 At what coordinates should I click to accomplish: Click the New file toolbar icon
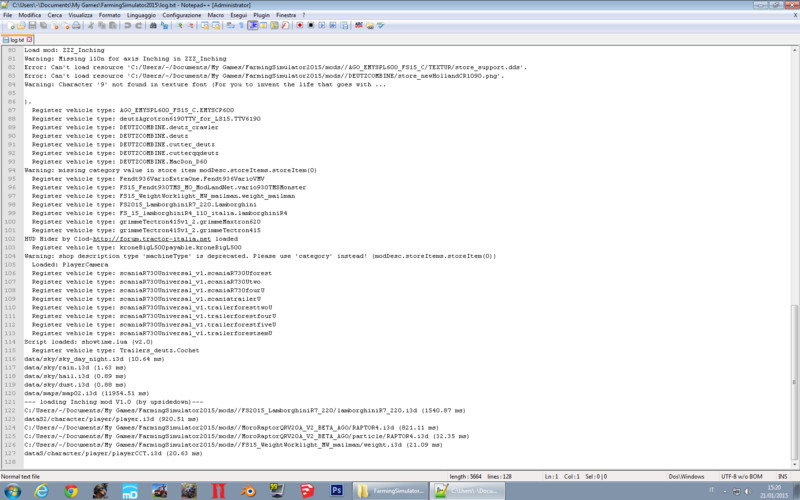[7, 28]
